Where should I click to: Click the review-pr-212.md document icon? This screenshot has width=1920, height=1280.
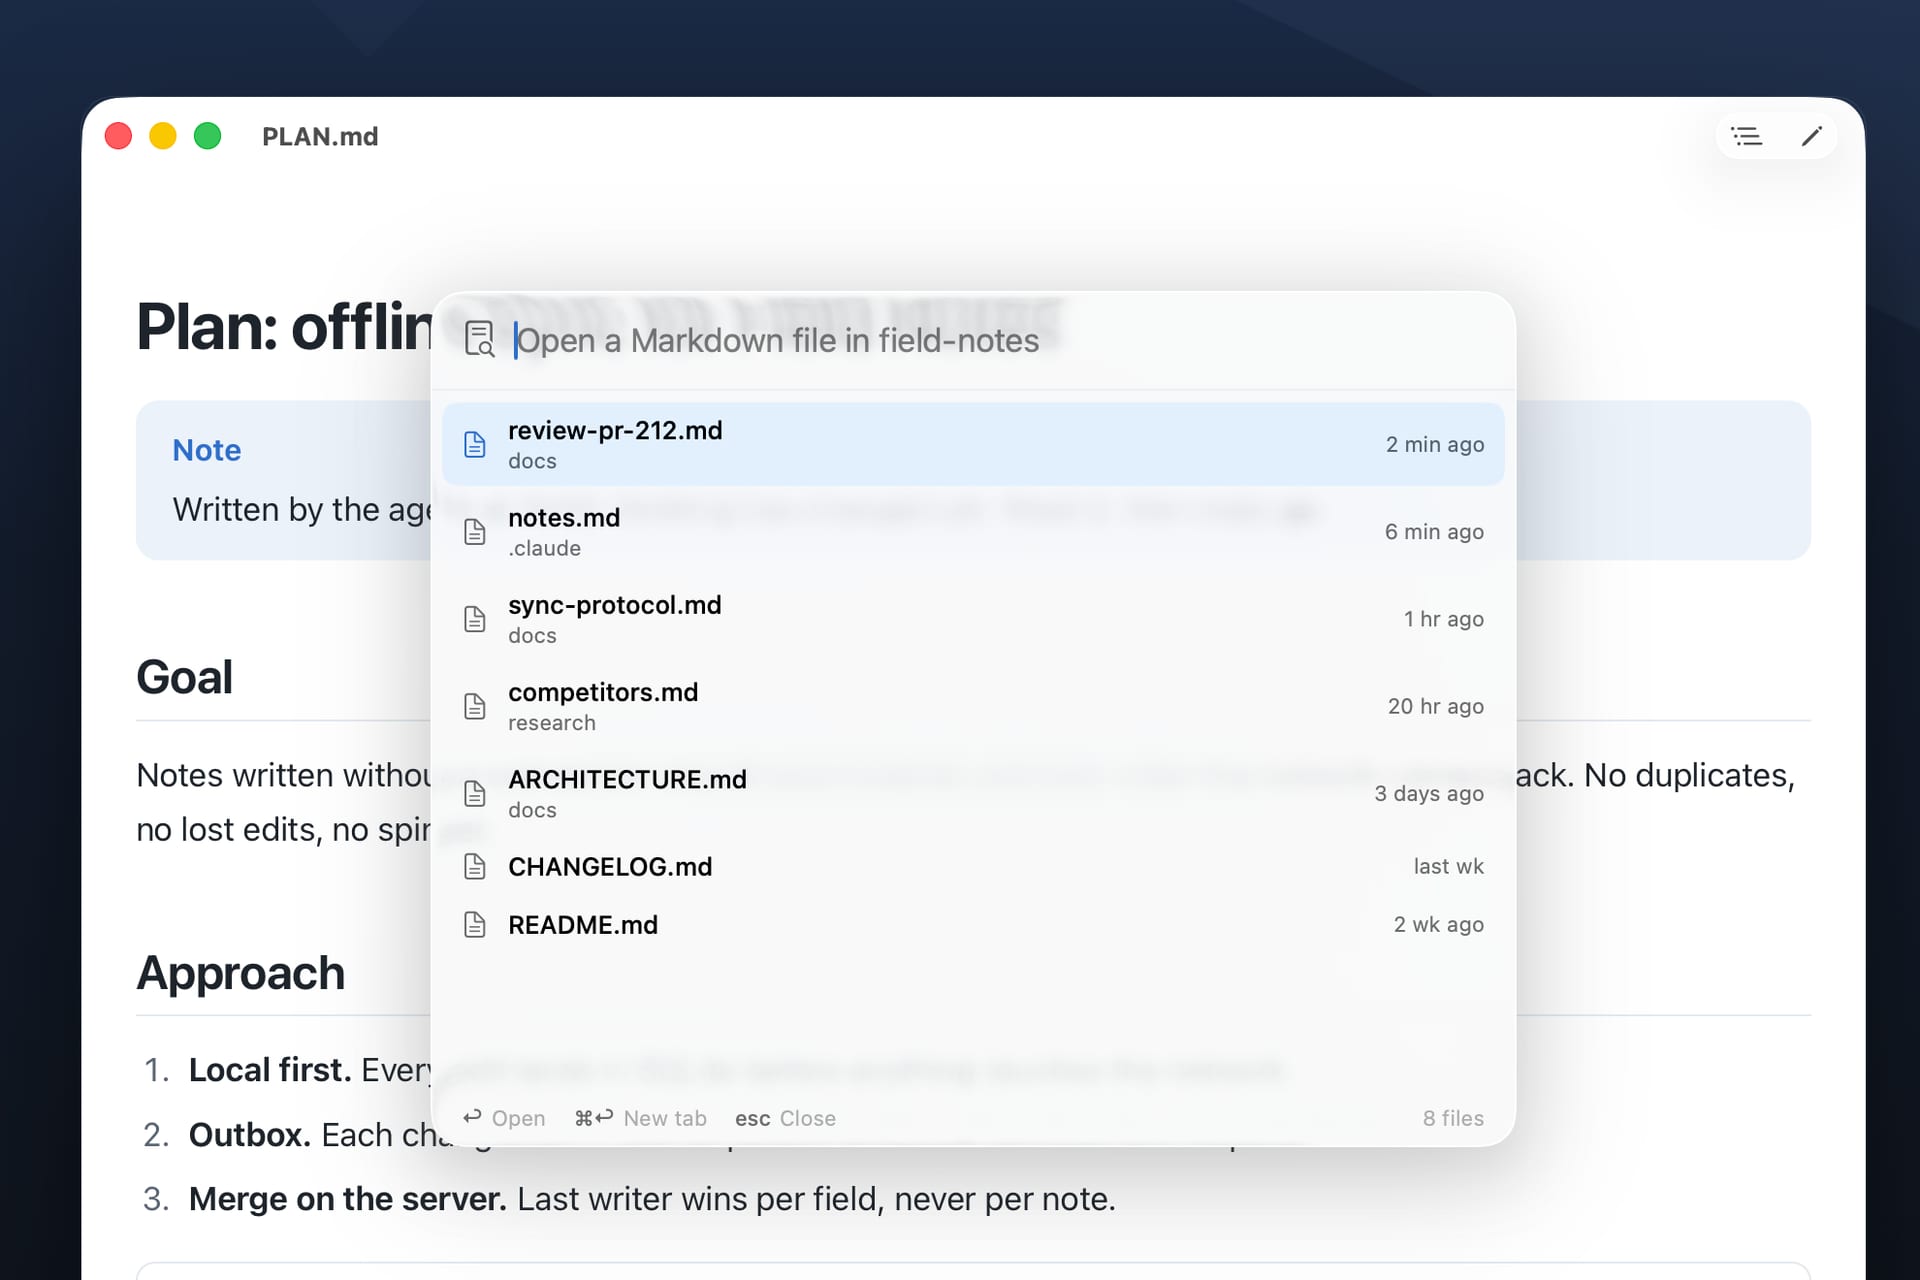tap(475, 444)
